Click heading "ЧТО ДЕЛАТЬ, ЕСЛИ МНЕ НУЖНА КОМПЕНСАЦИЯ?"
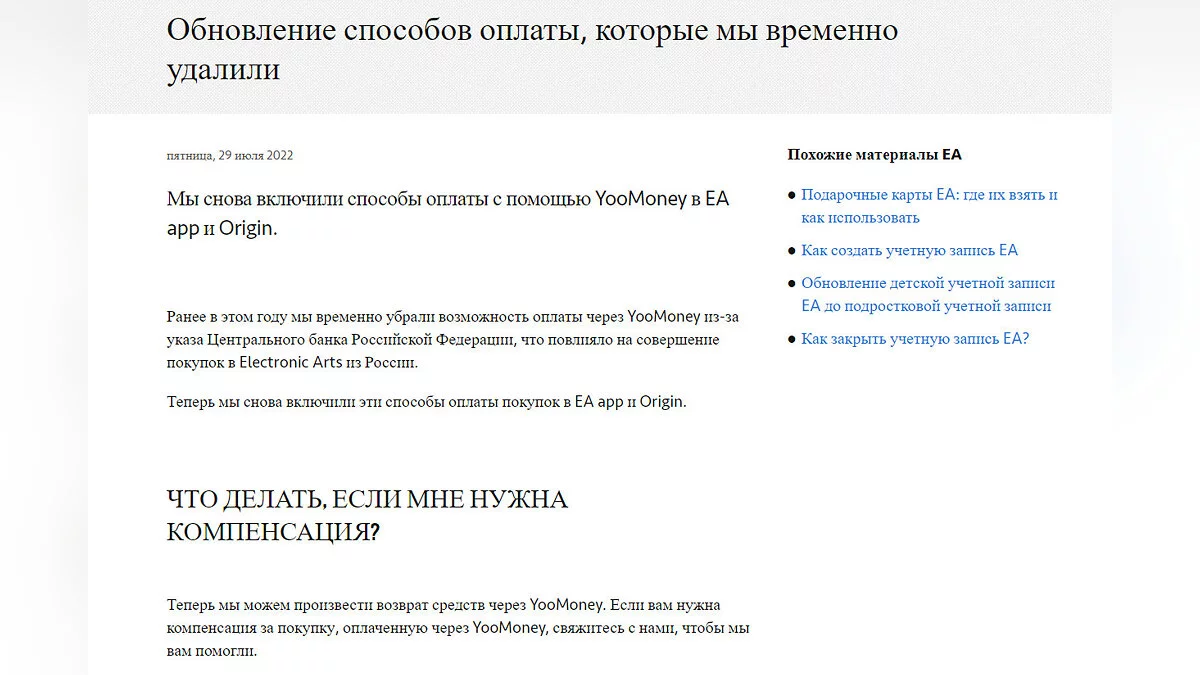The width and height of the screenshot is (1200, 675). tap(367, 515)
